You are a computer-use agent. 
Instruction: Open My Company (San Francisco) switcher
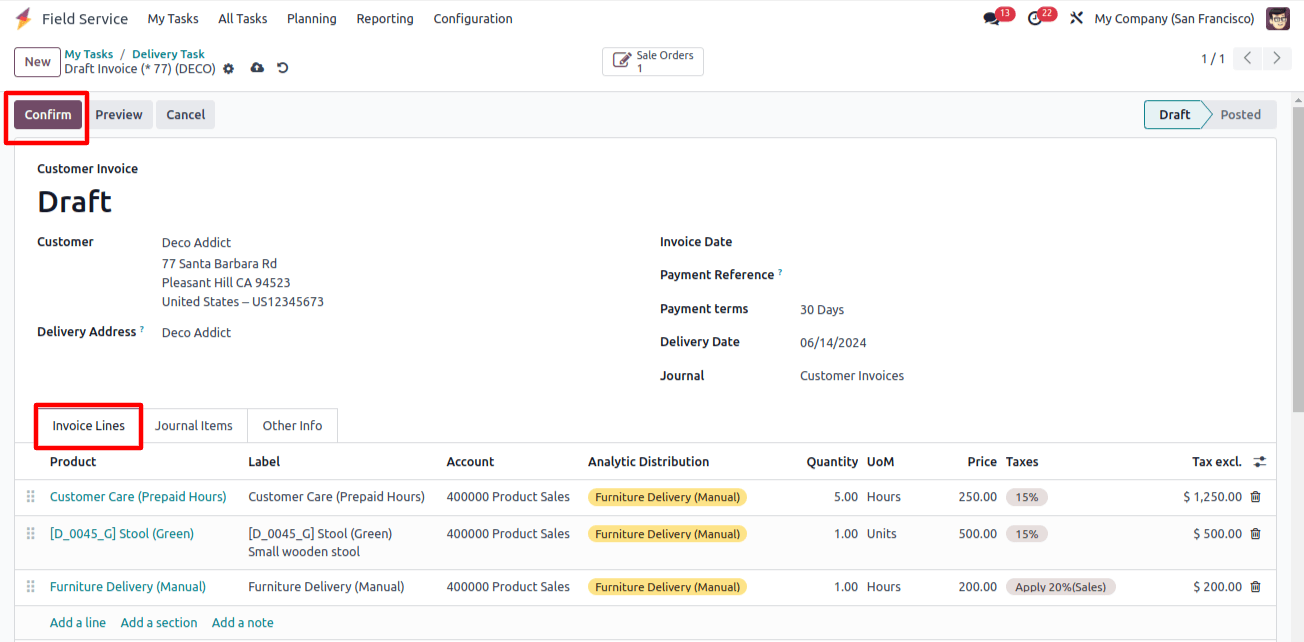coord(1174,19)
